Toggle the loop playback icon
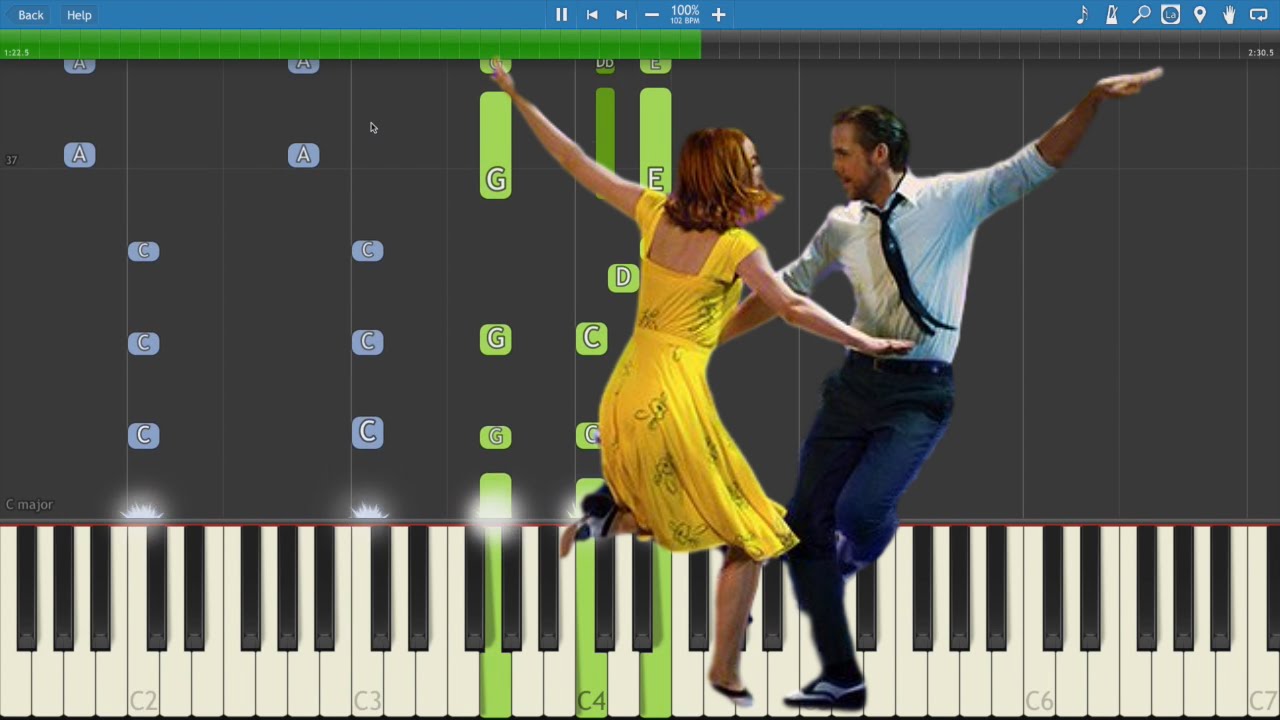Viewport: 1280px width, 720px height. pyautogui.click(x=1259, y=15)
